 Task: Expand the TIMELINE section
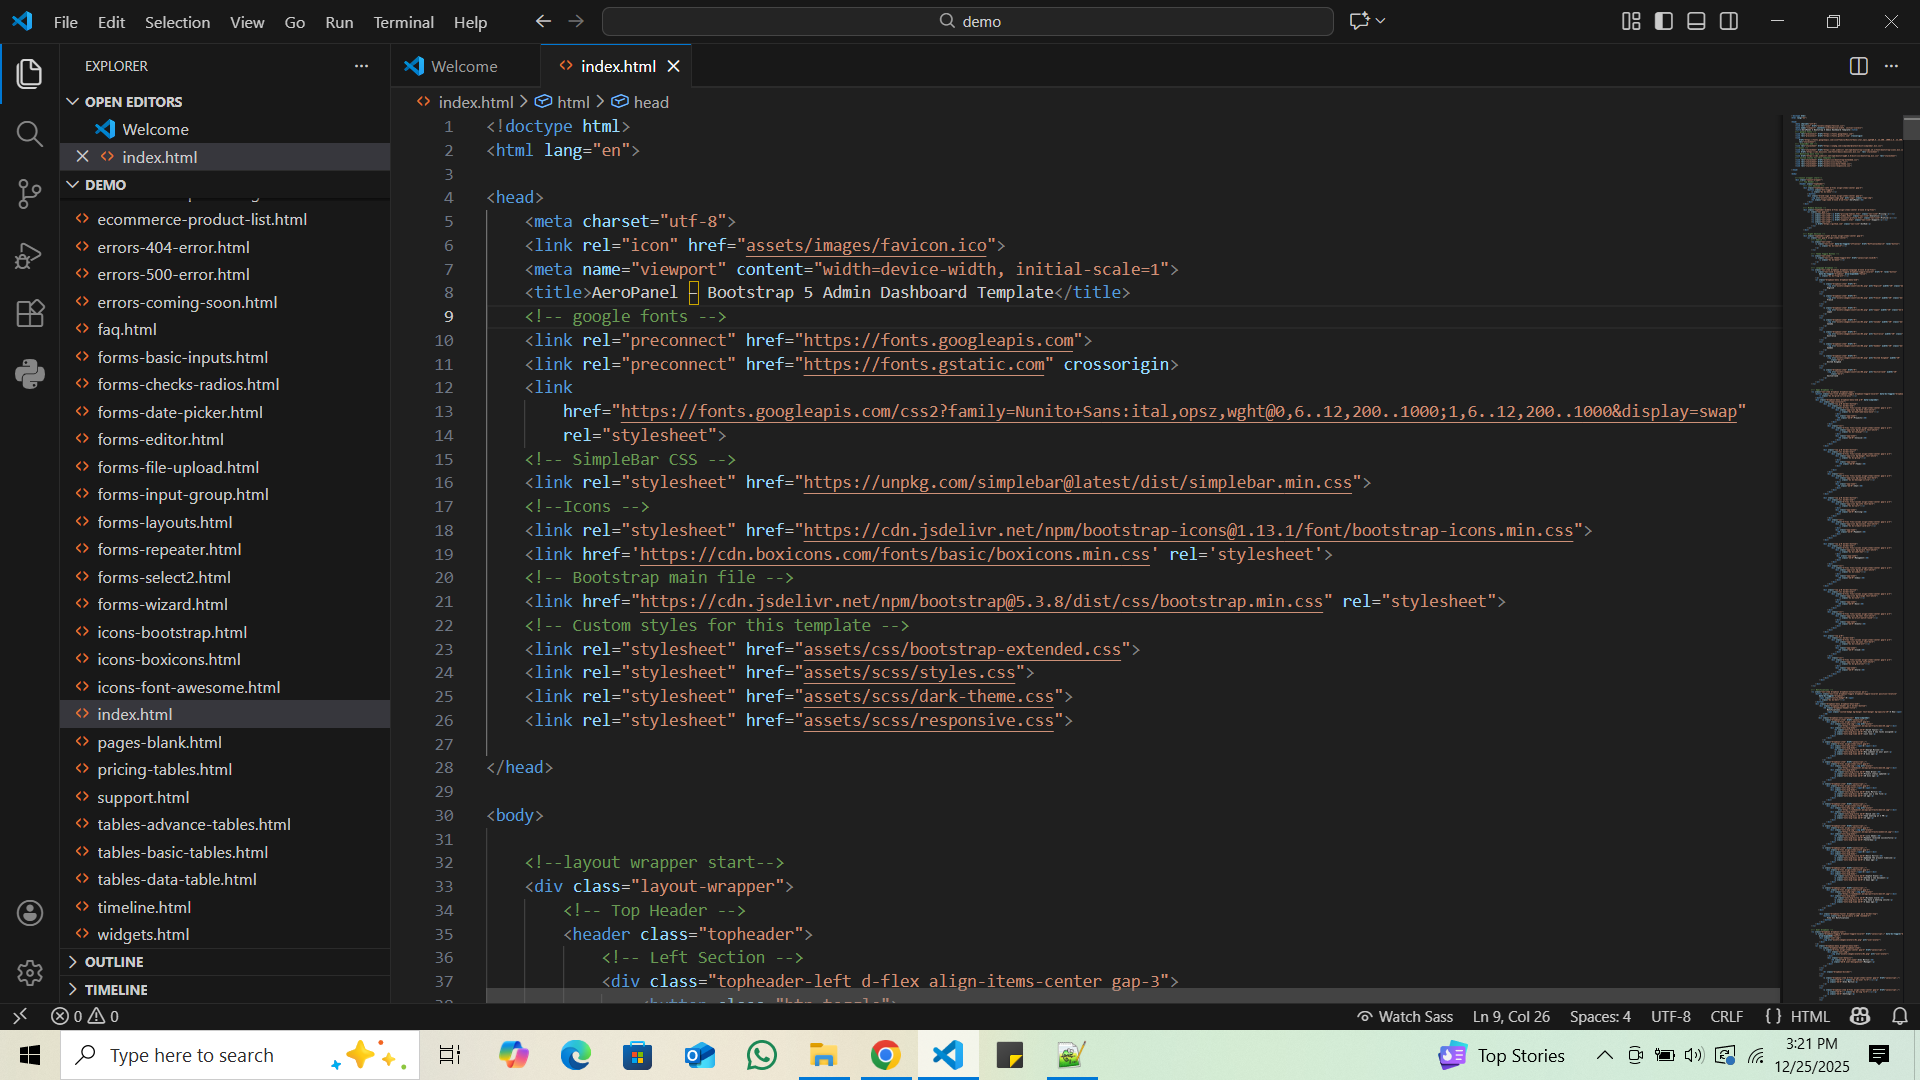pyautogui.click(x=116, y=990)
